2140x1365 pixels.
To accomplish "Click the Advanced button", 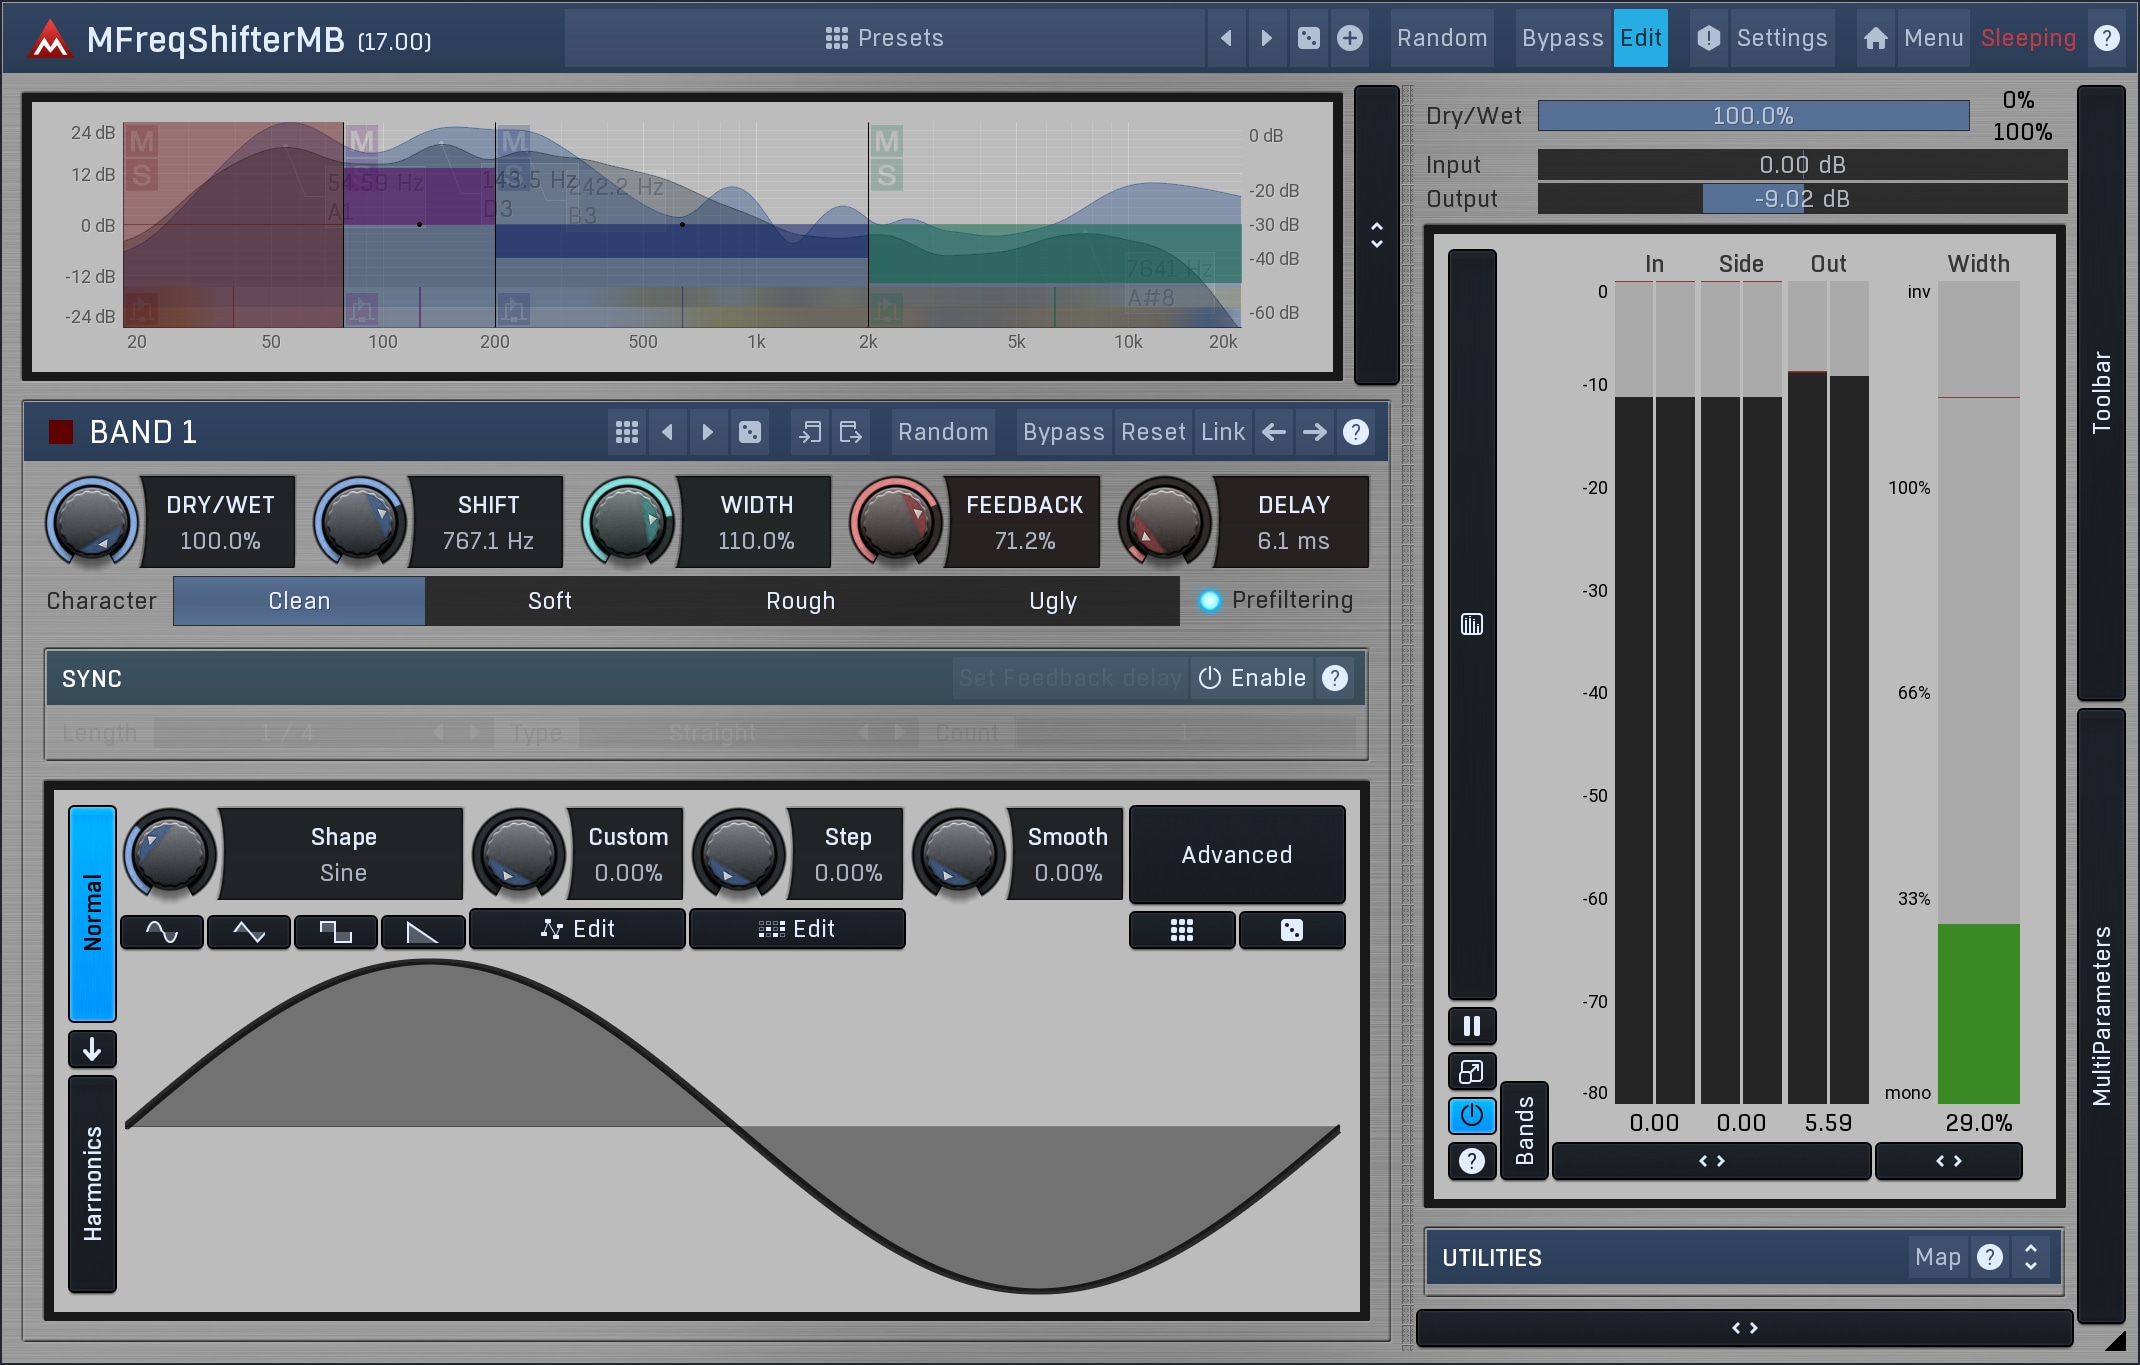I will (1236, 855).
